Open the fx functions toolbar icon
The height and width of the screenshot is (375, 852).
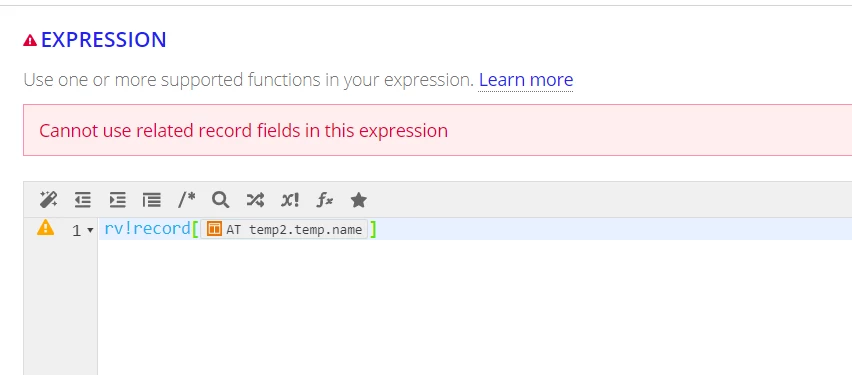coord(324,200)
